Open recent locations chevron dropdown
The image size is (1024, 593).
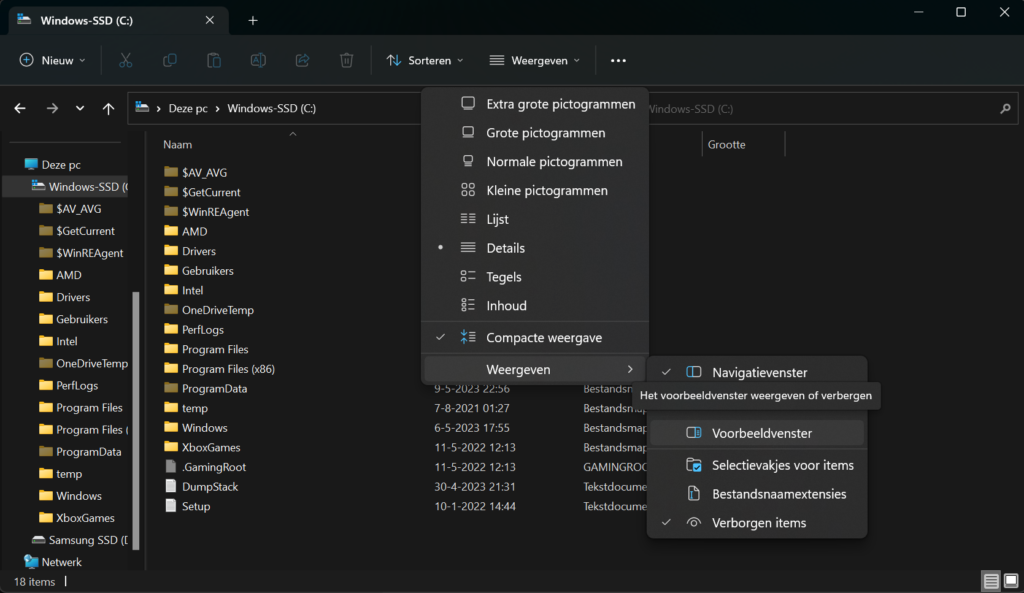(x=80, y=108)
